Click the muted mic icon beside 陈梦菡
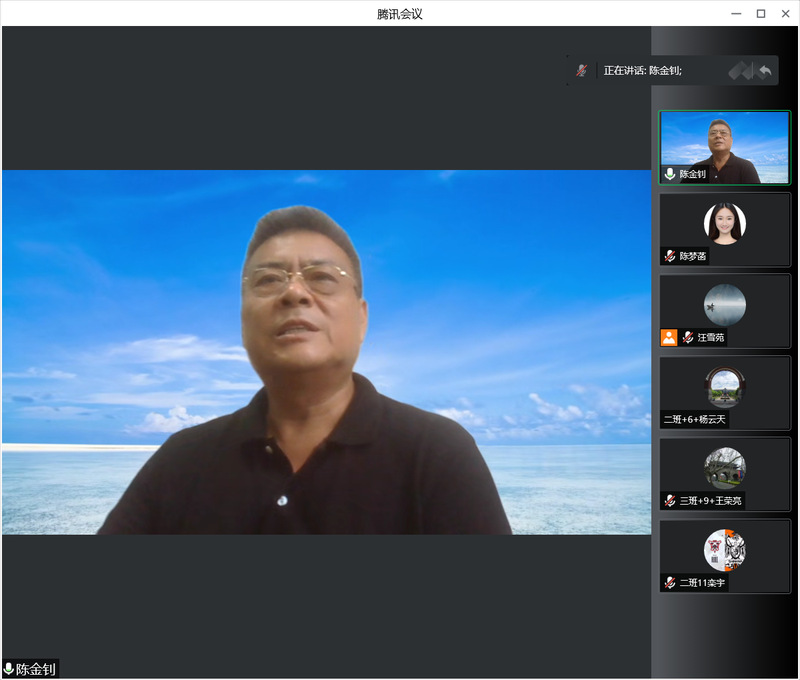Screen dimensions: 800x680 coord(669,256)
